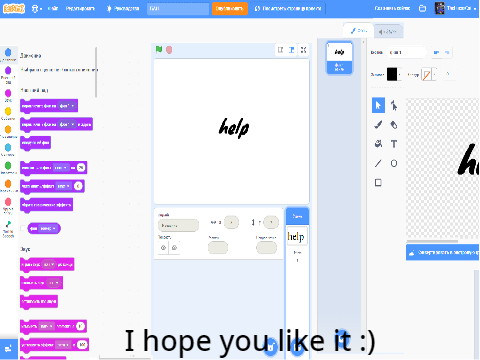
Task: Select the light-blue Sensing blocks category
Action: tap(8, 149)
